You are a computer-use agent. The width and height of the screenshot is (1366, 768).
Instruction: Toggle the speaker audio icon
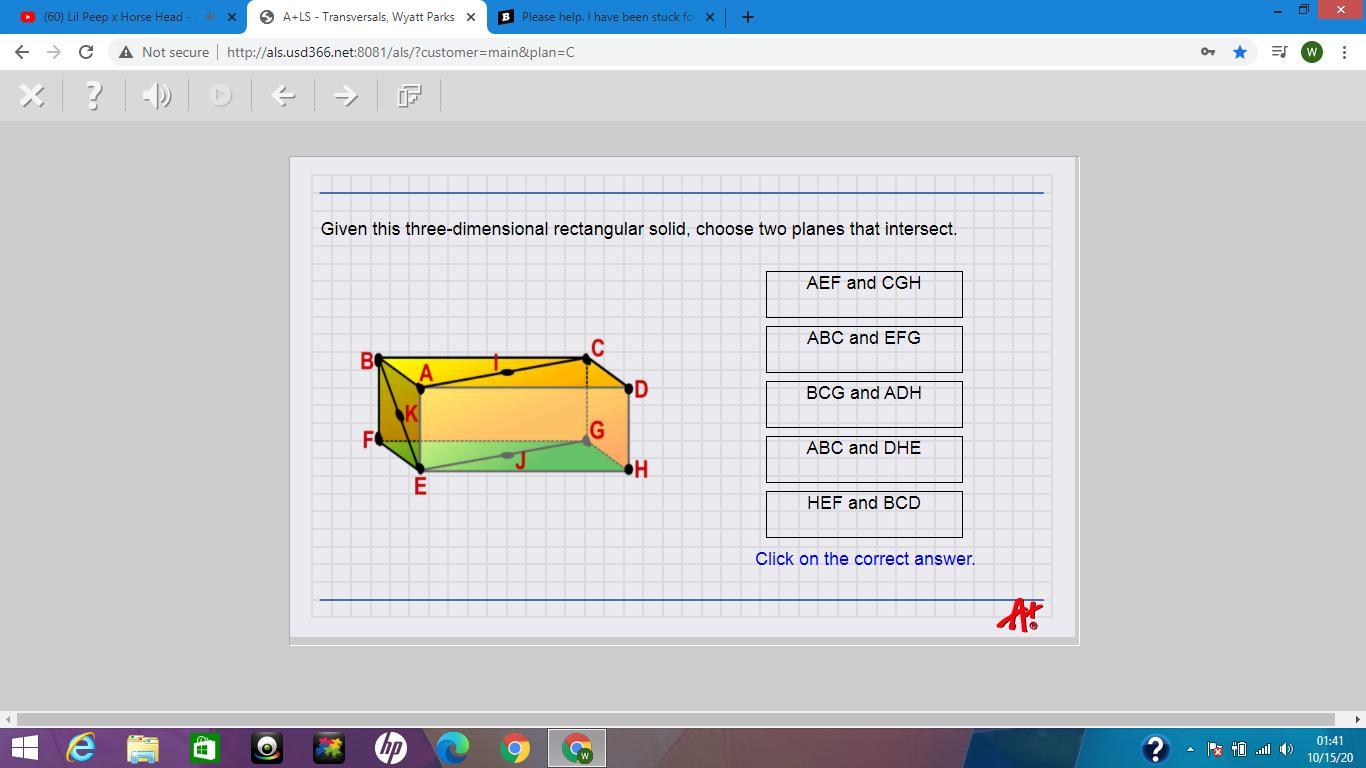[x=157, y=96]
